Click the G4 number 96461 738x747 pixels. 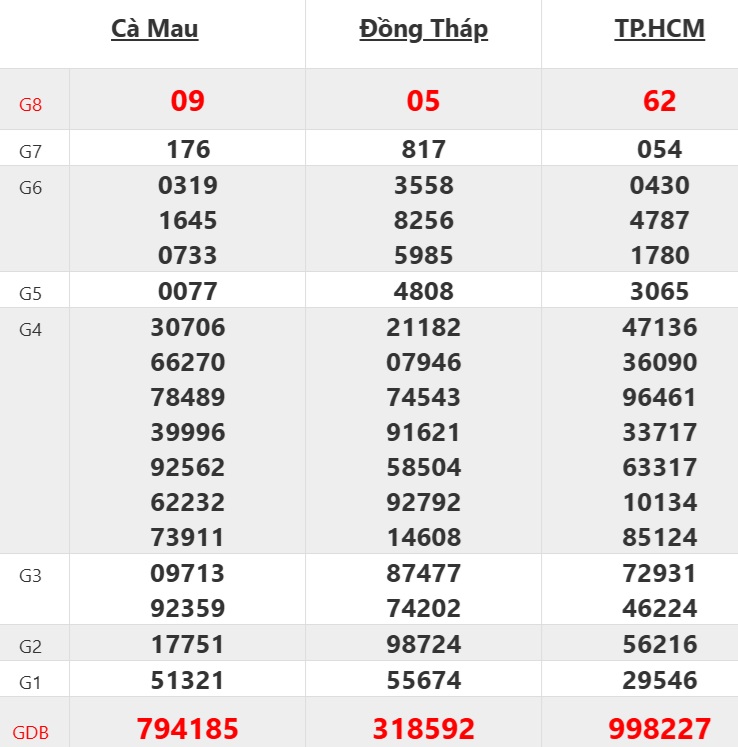point(659,397)
